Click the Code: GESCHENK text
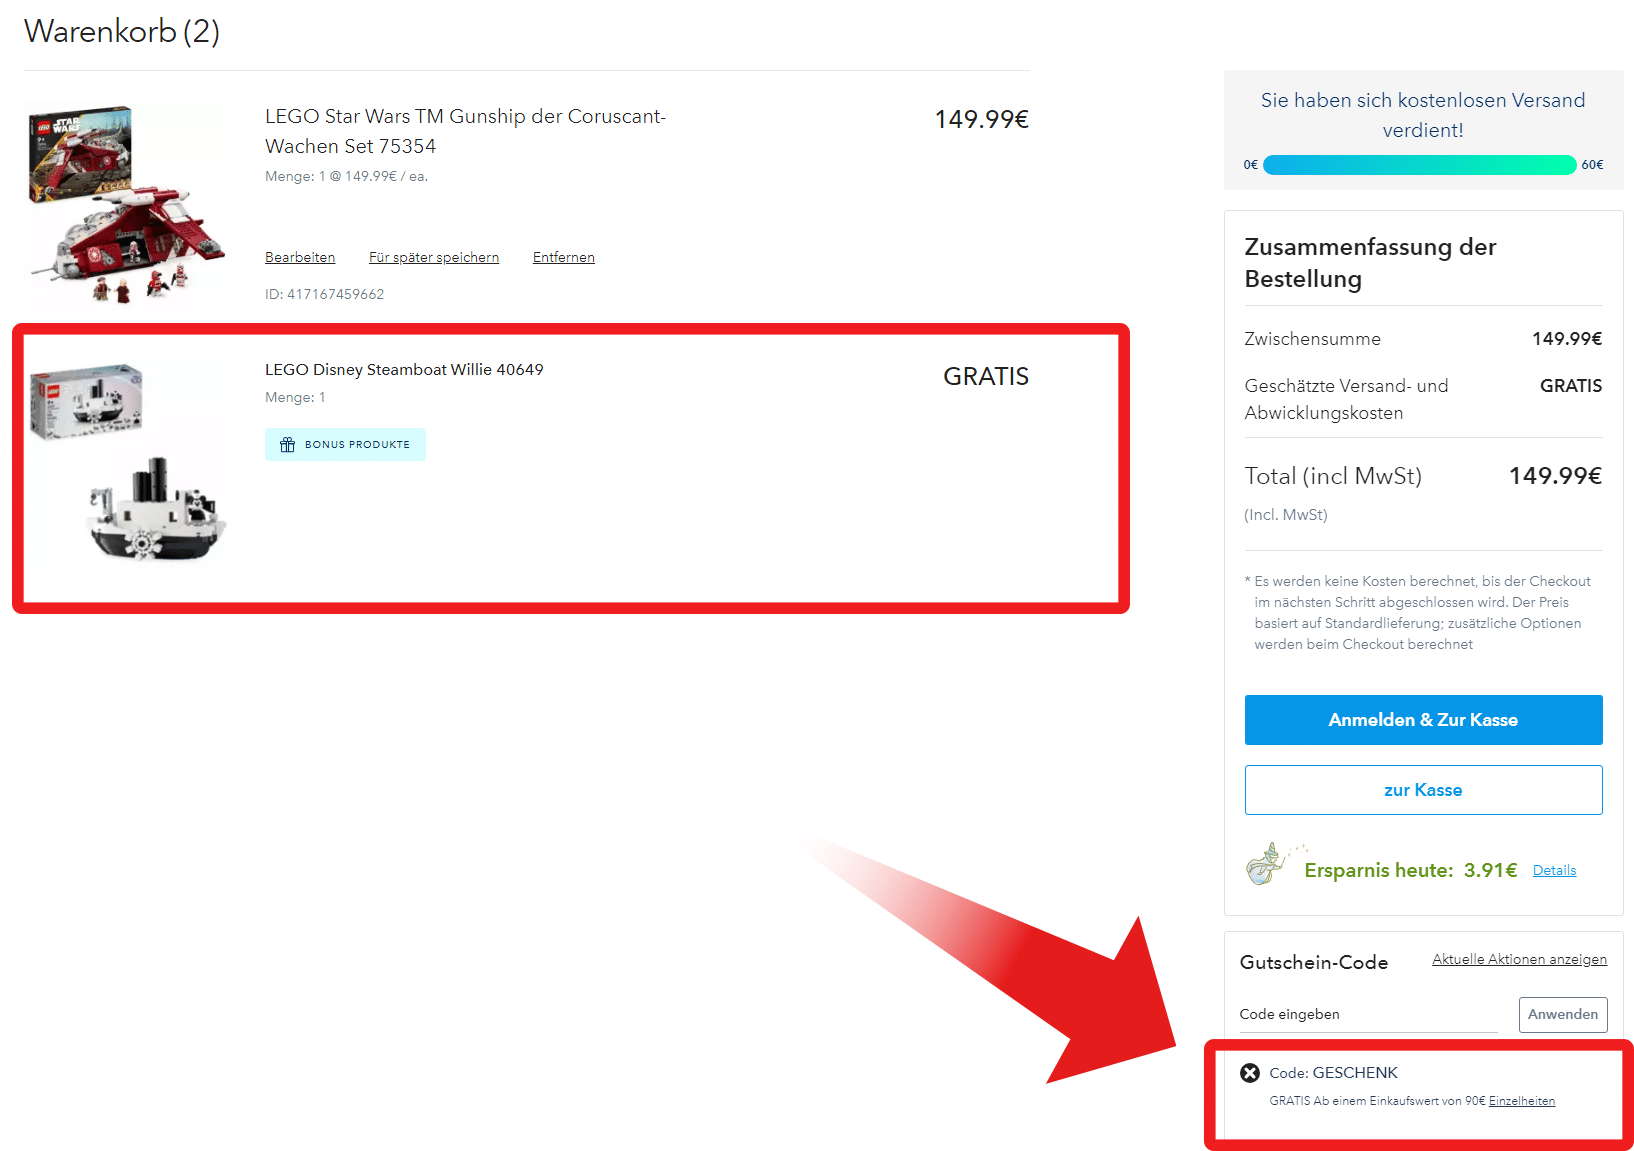1634x1151 pixels. (1334, 1073)
